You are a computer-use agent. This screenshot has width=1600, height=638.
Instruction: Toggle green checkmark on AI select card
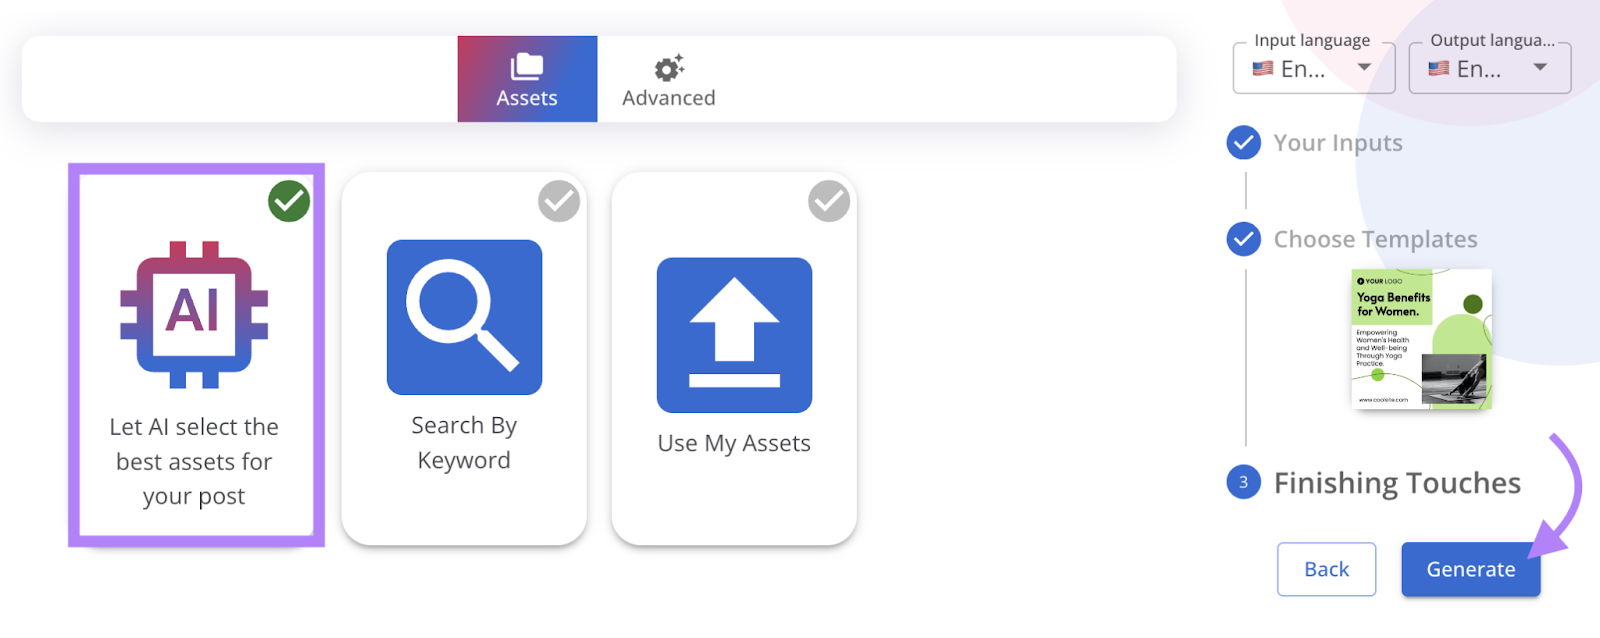[289, 201]
